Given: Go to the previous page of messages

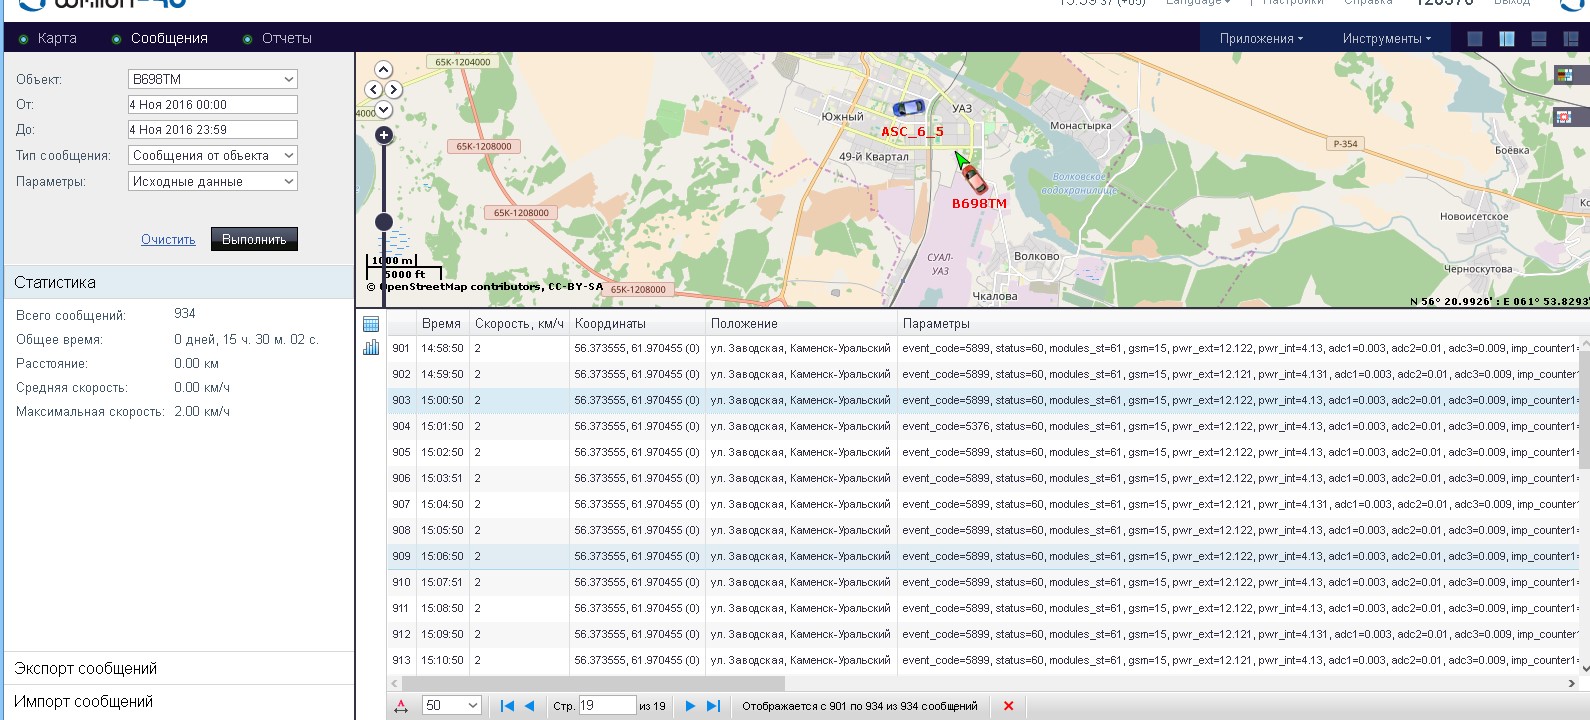Looking at the screenshot, I should 530,706.
